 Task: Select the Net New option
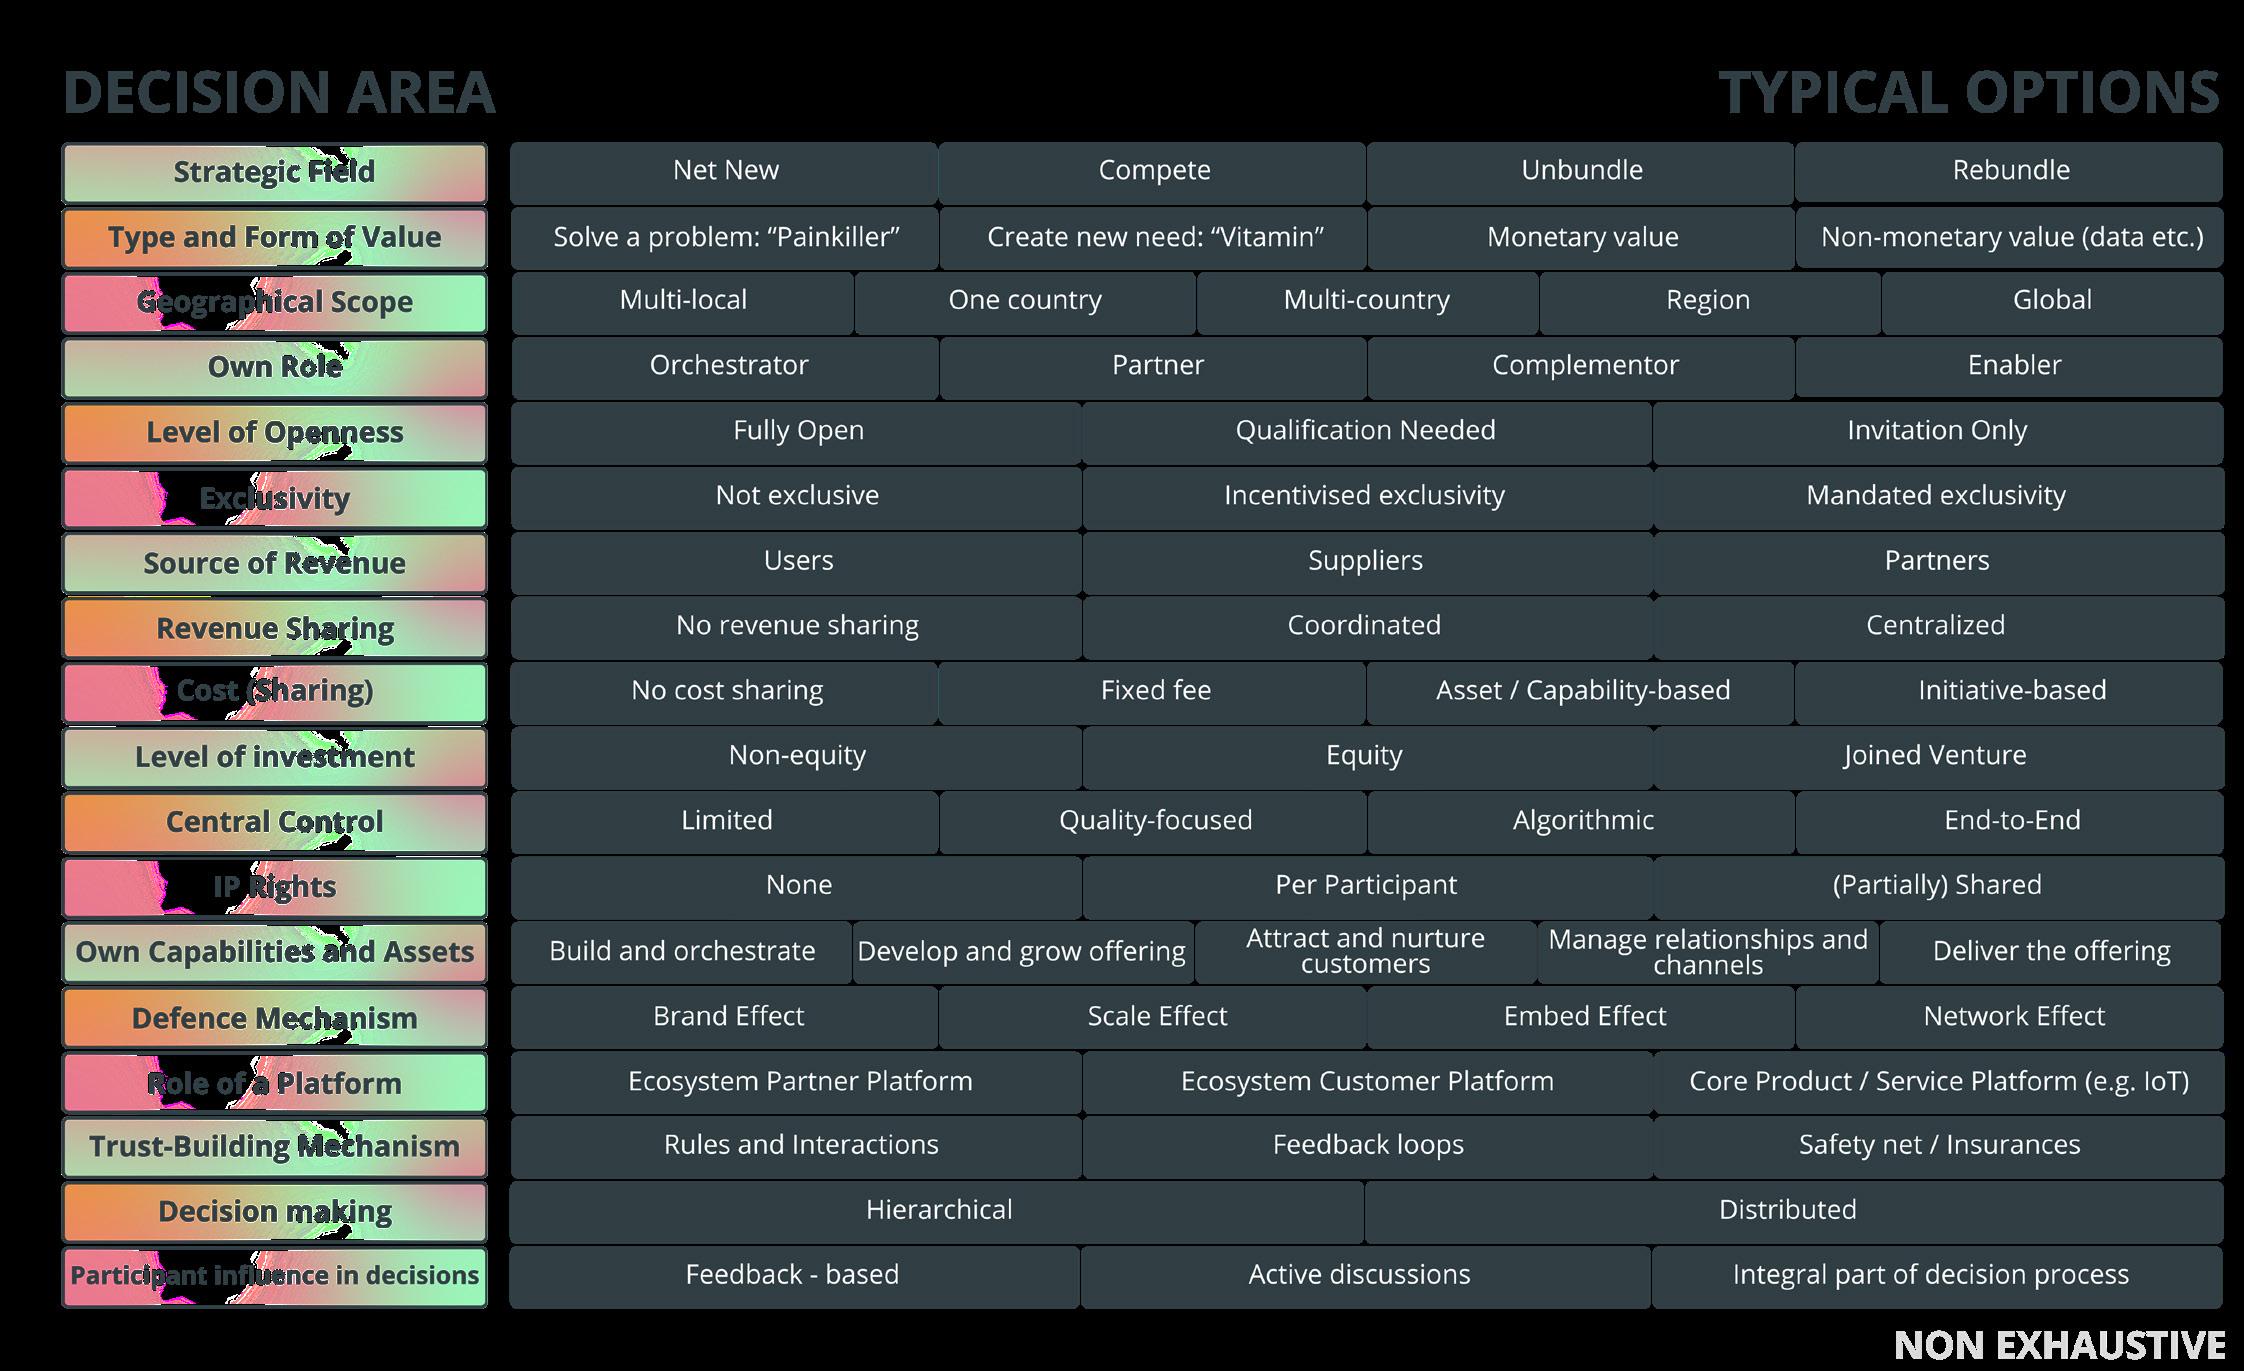(x=725, y=171)
